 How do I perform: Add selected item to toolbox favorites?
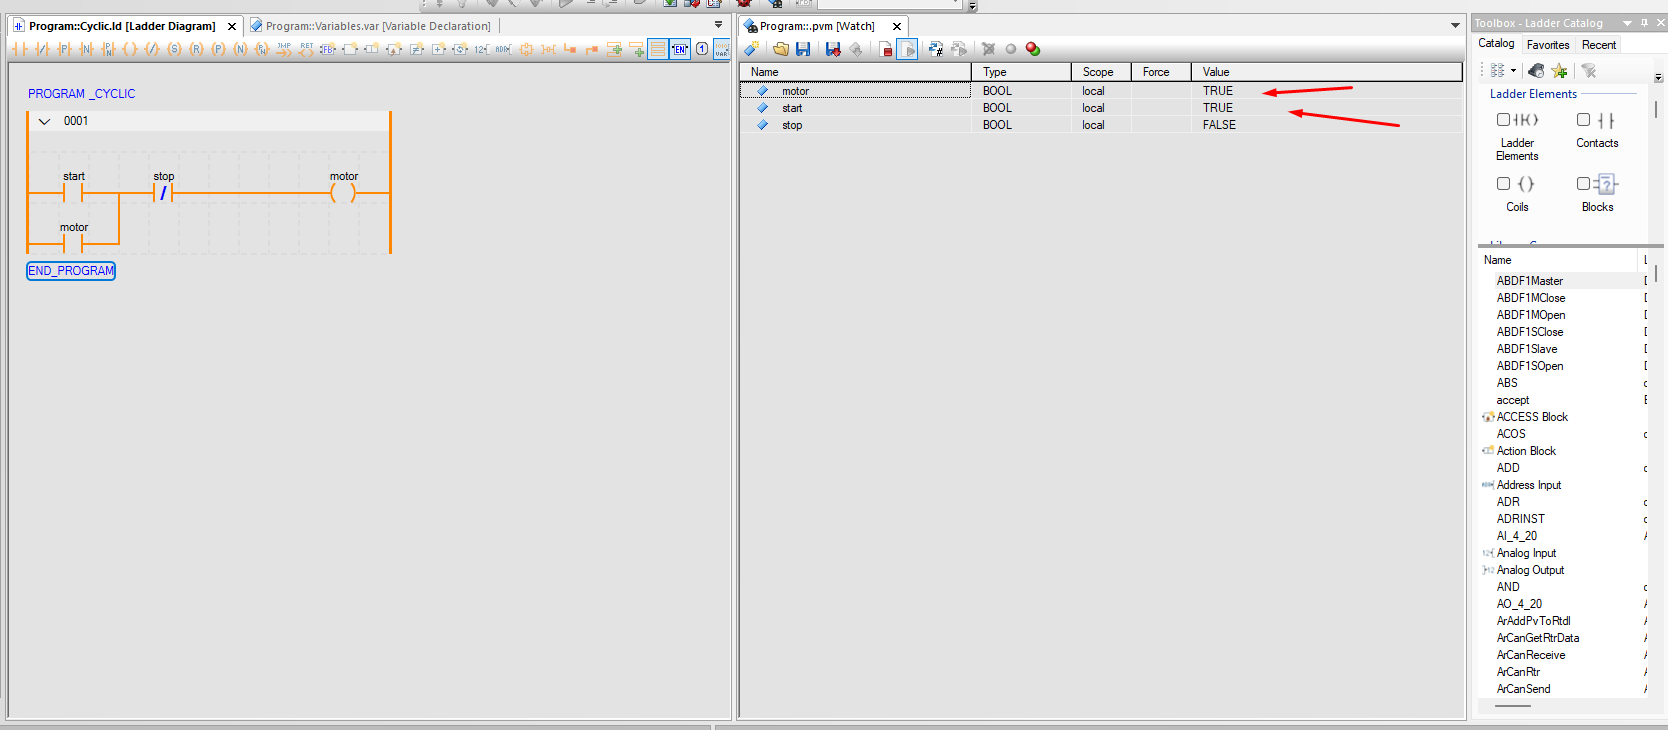point(1559,71)
